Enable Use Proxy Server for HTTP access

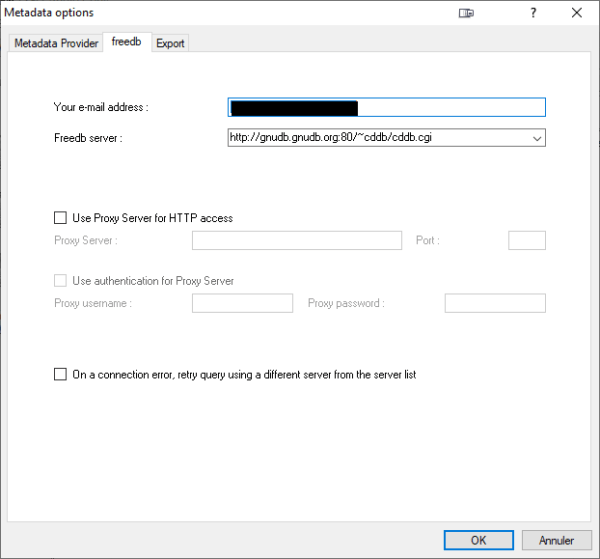pos(60,218)
